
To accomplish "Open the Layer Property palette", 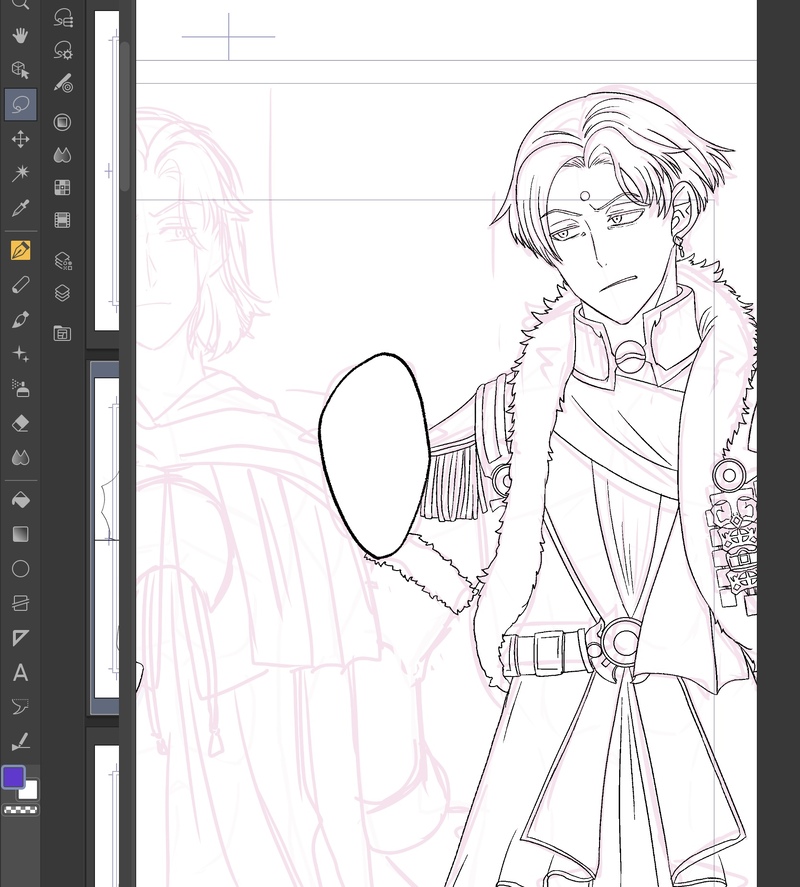I will (x=63, y=261).
